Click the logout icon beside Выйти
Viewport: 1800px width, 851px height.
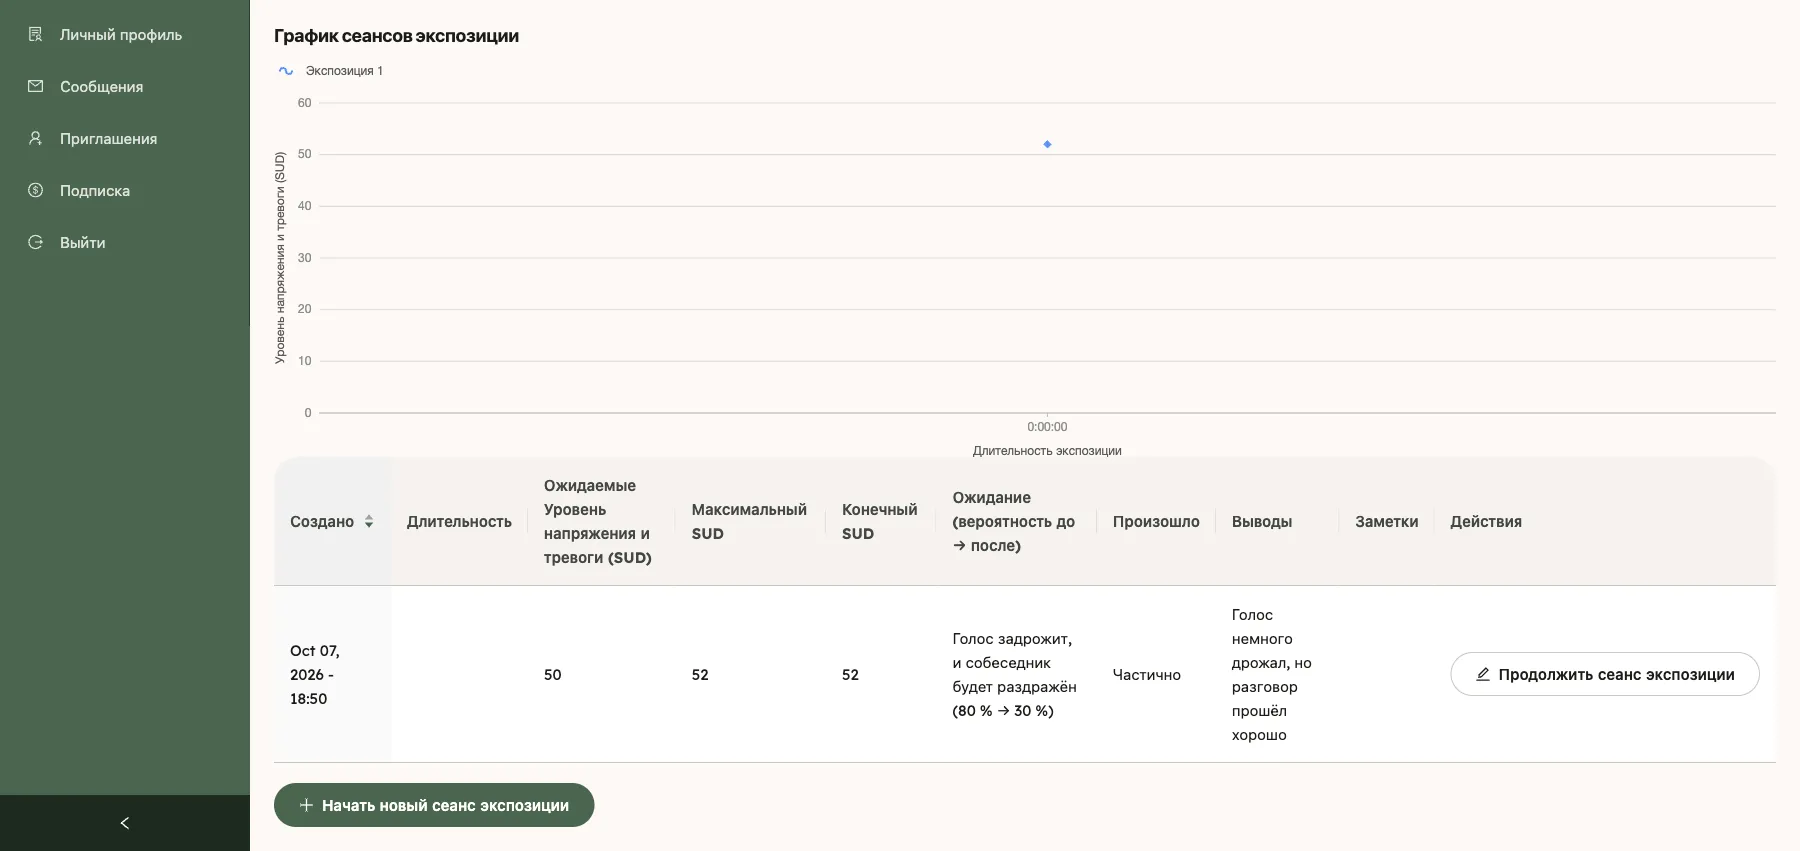(x=36, y=243)
